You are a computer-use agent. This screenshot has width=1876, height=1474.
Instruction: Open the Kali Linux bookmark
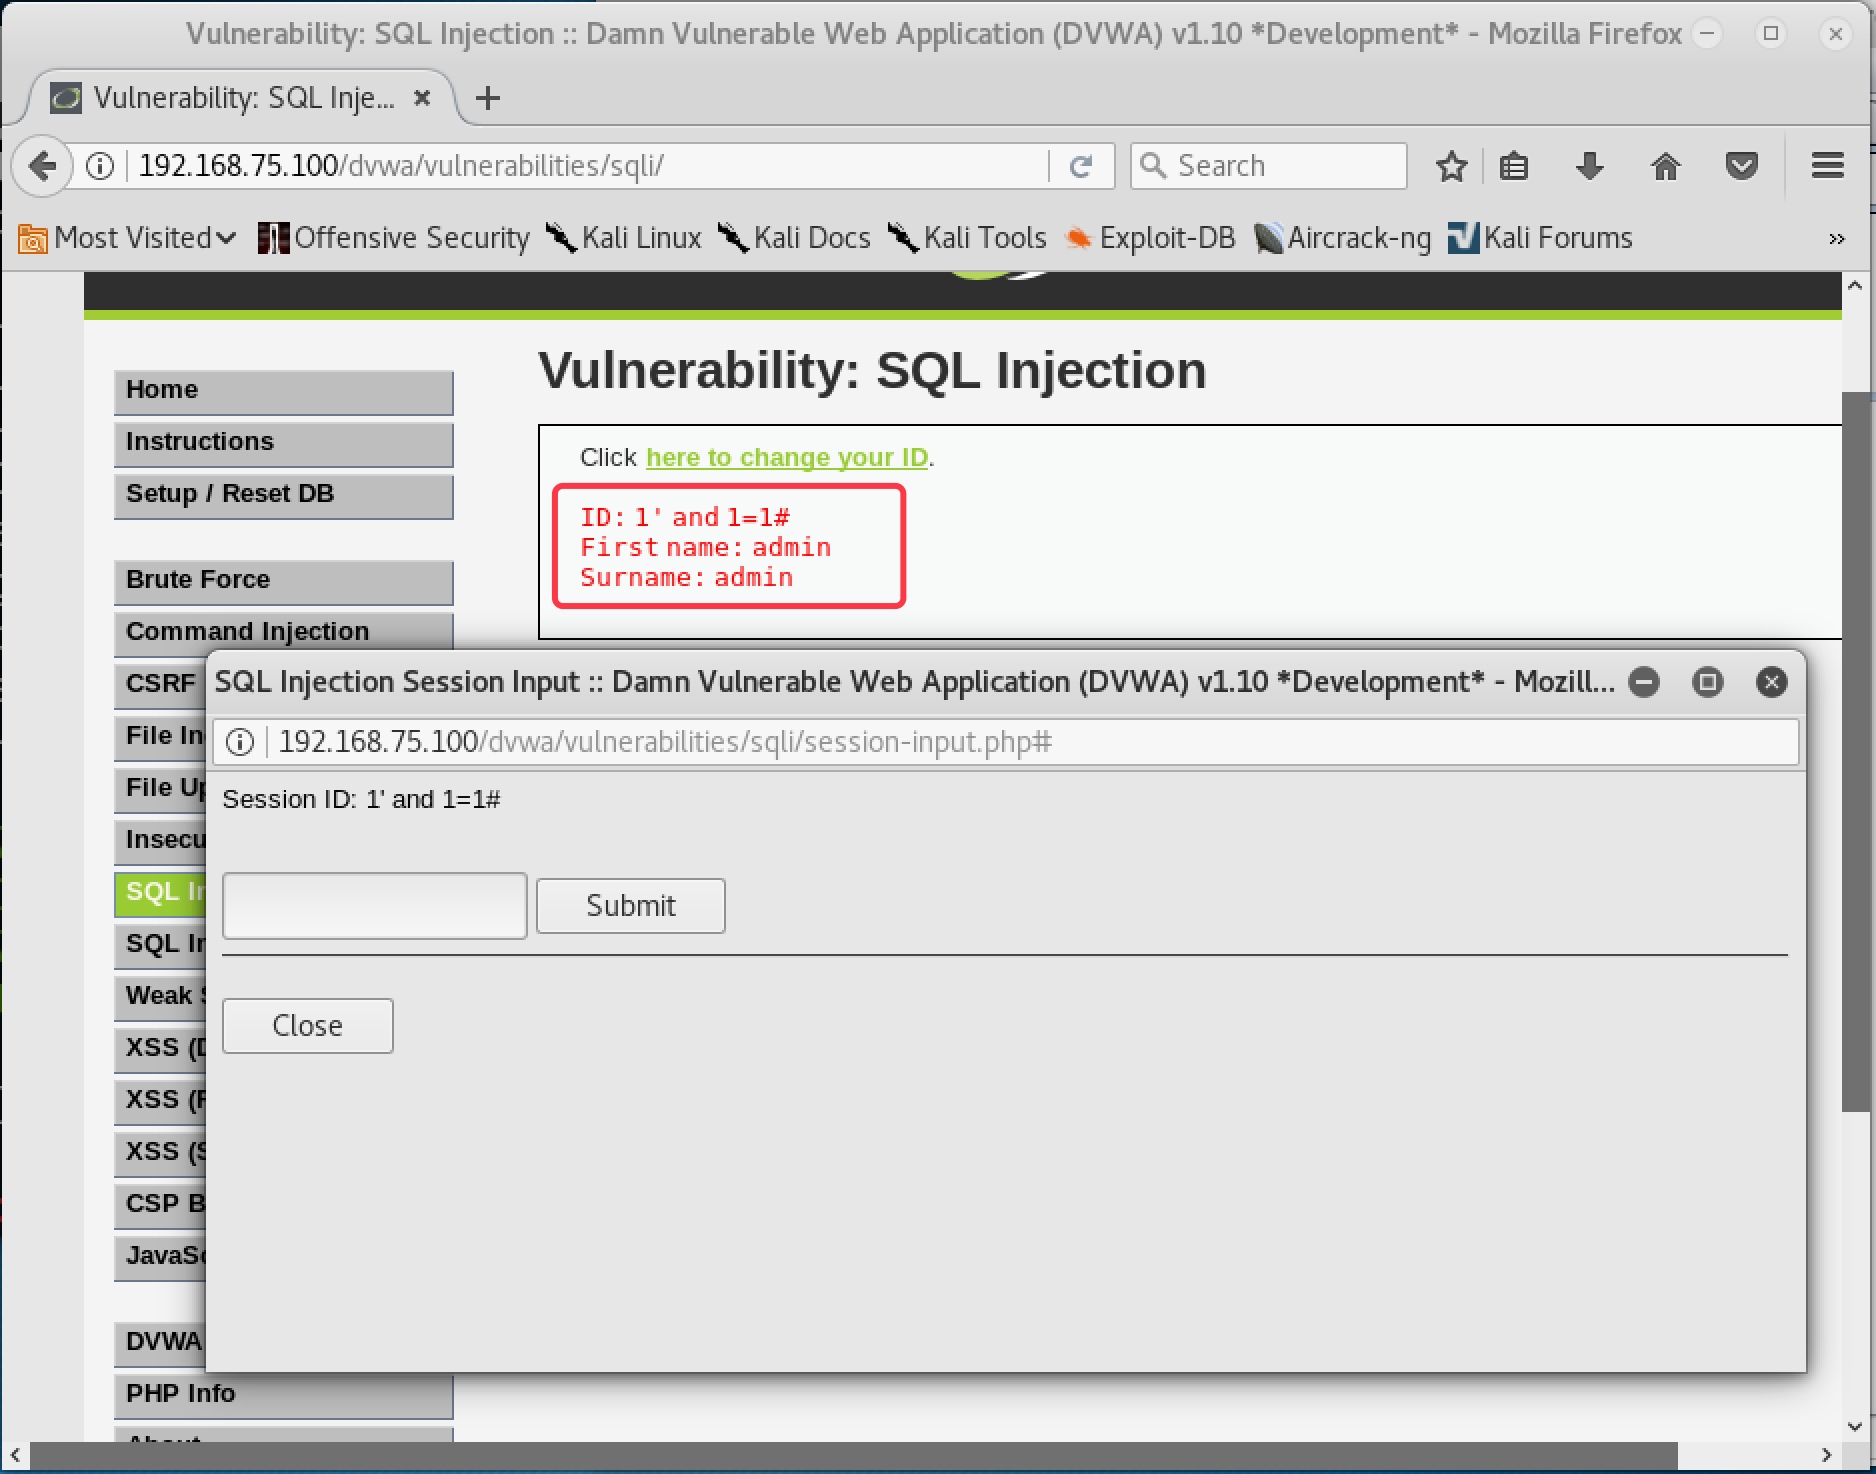click(x=623, y=238)
